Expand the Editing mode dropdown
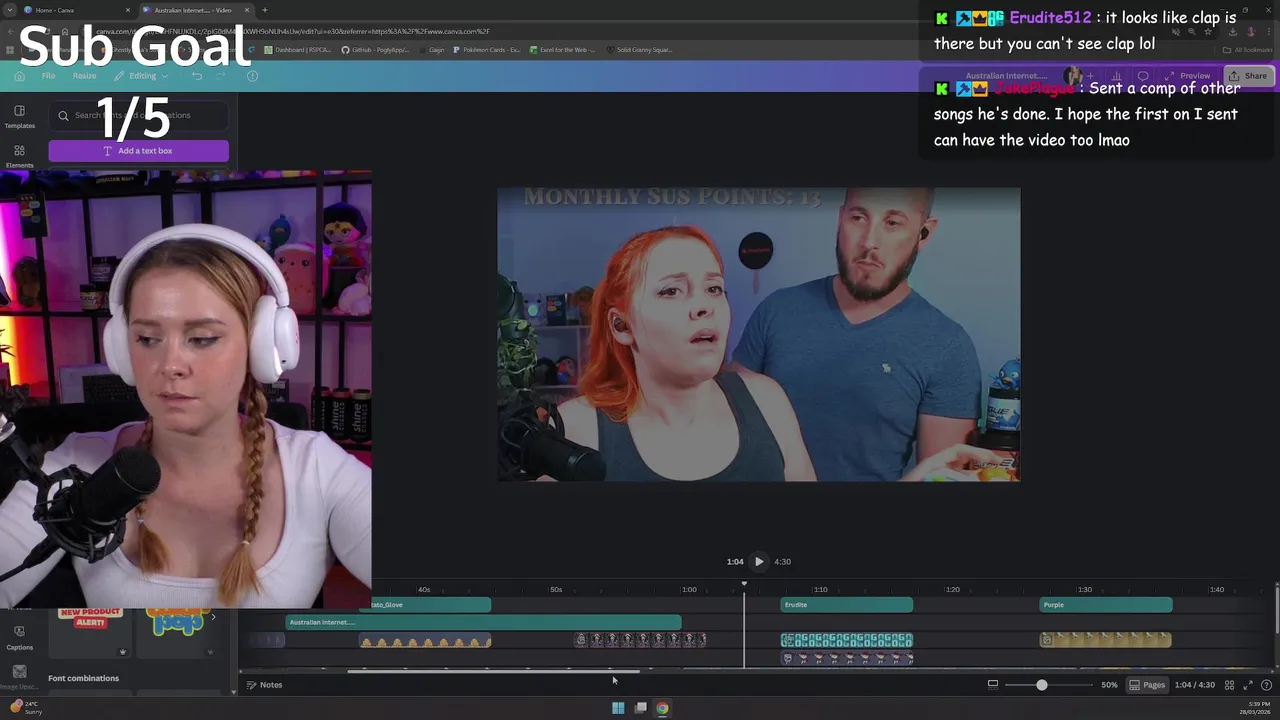Viewport: 1280px width, 720px height. coord(141,76)
